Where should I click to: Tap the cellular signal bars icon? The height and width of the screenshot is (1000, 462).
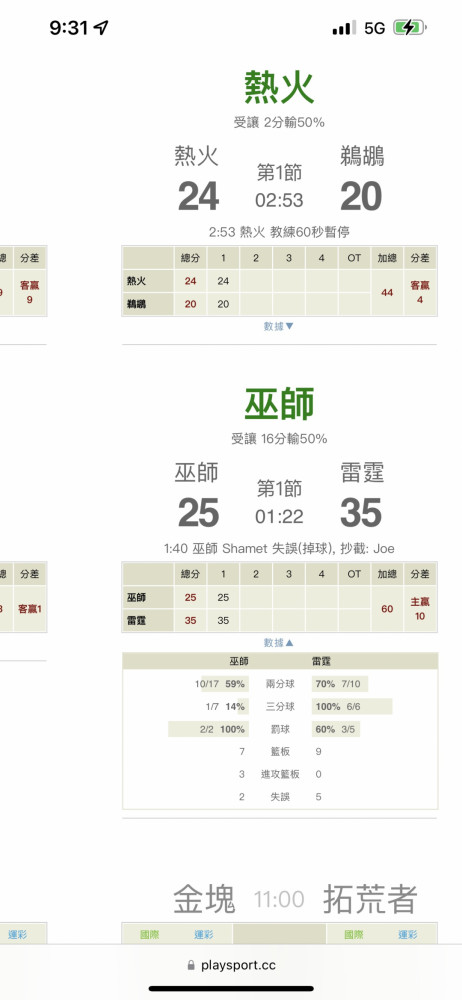pyautogui.click(x=345, y=27)
